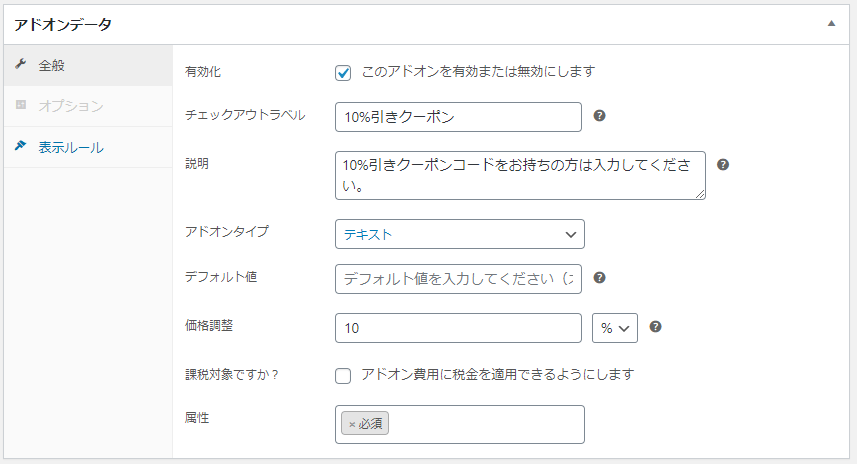Click the wrench icon beside 全般
Image resolution: width=857 pixels, height=464 pixels.
tap(21, 64)
